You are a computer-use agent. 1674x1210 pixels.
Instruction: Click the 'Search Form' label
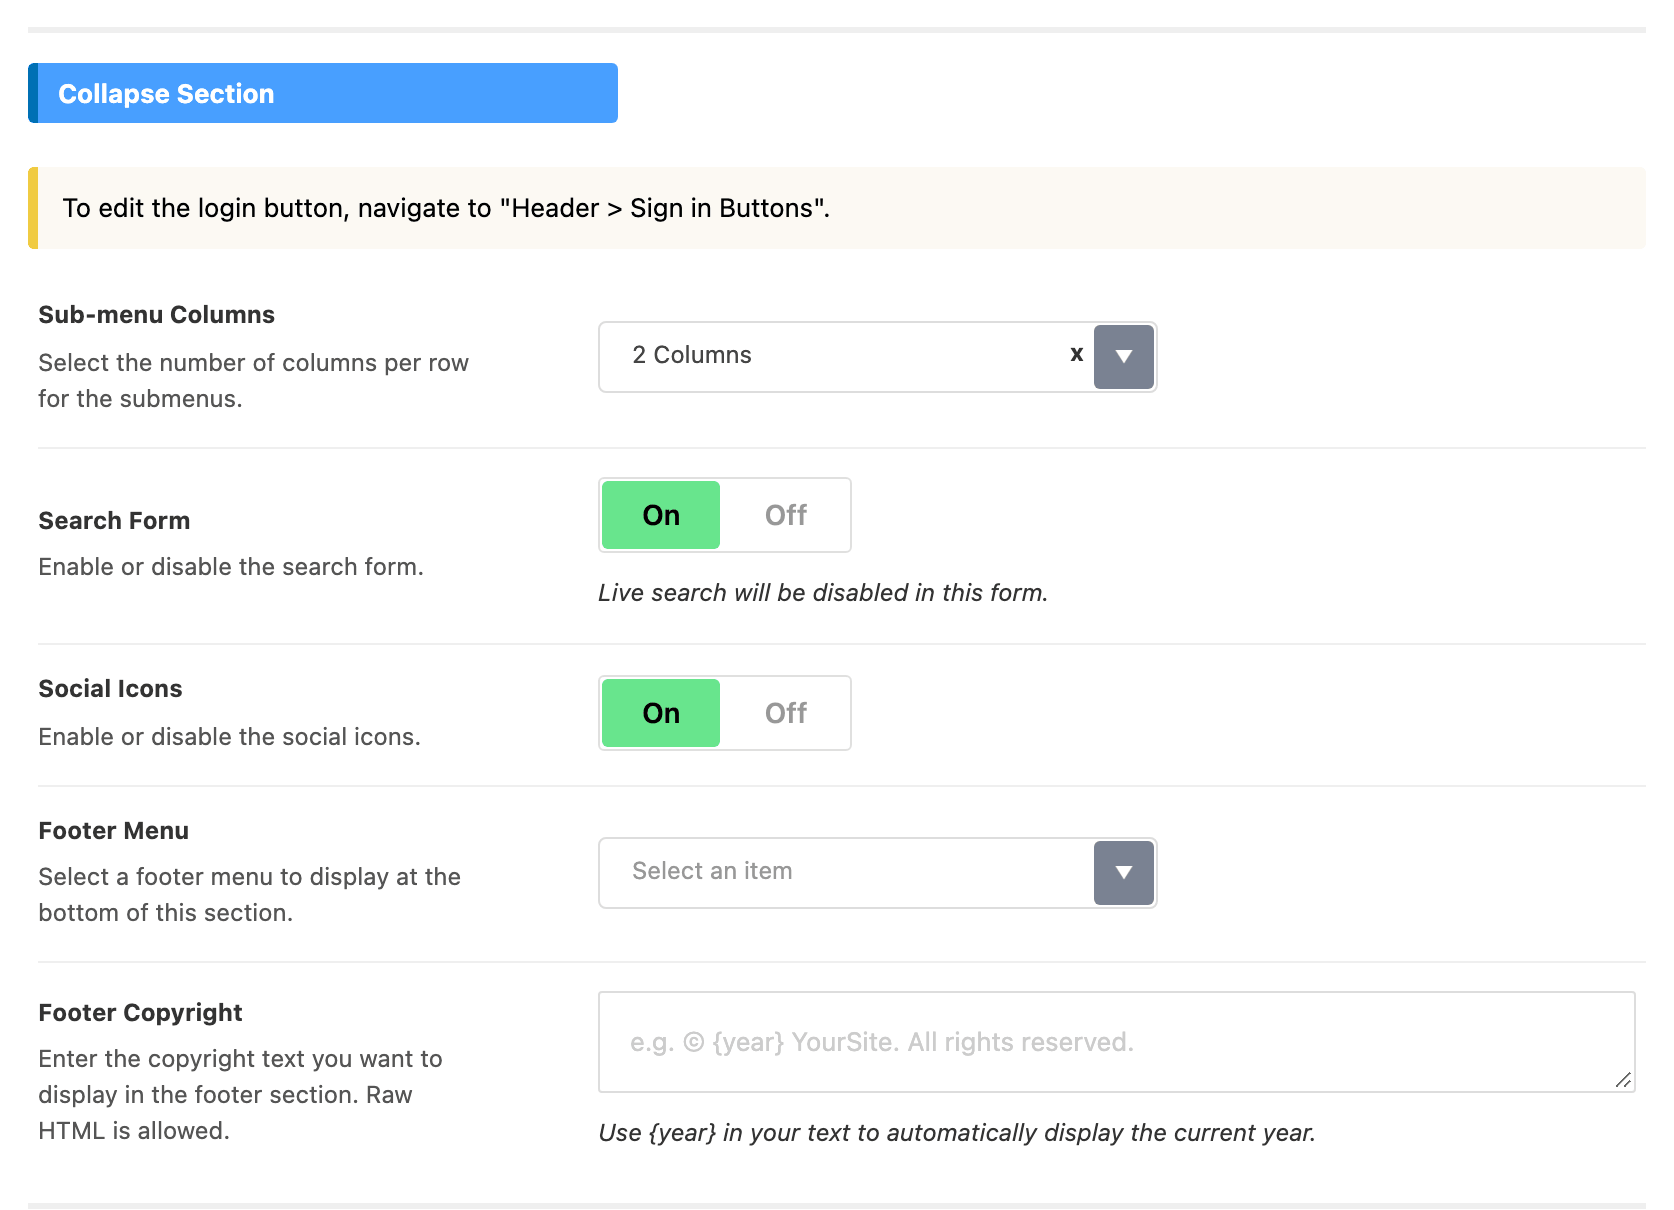coord(114,521)
